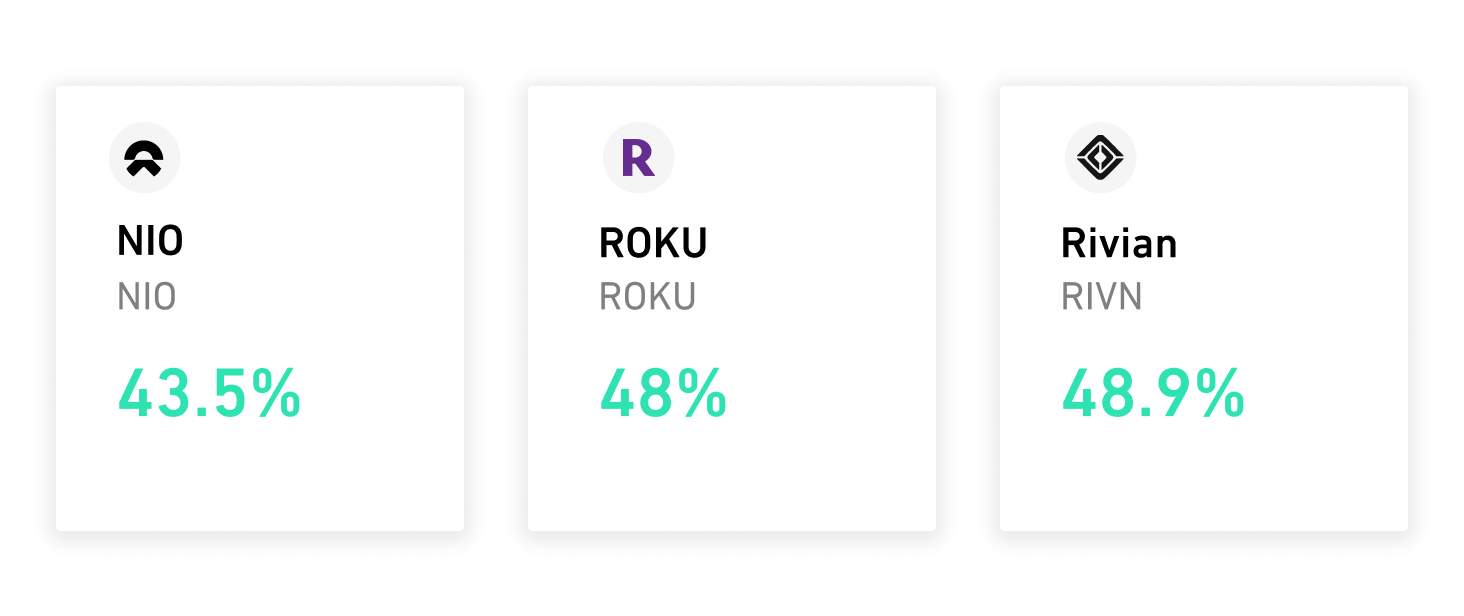The image size is (1464, 616).
Task: Click the Rivian diamond logo
Action: pos(1100,157)
